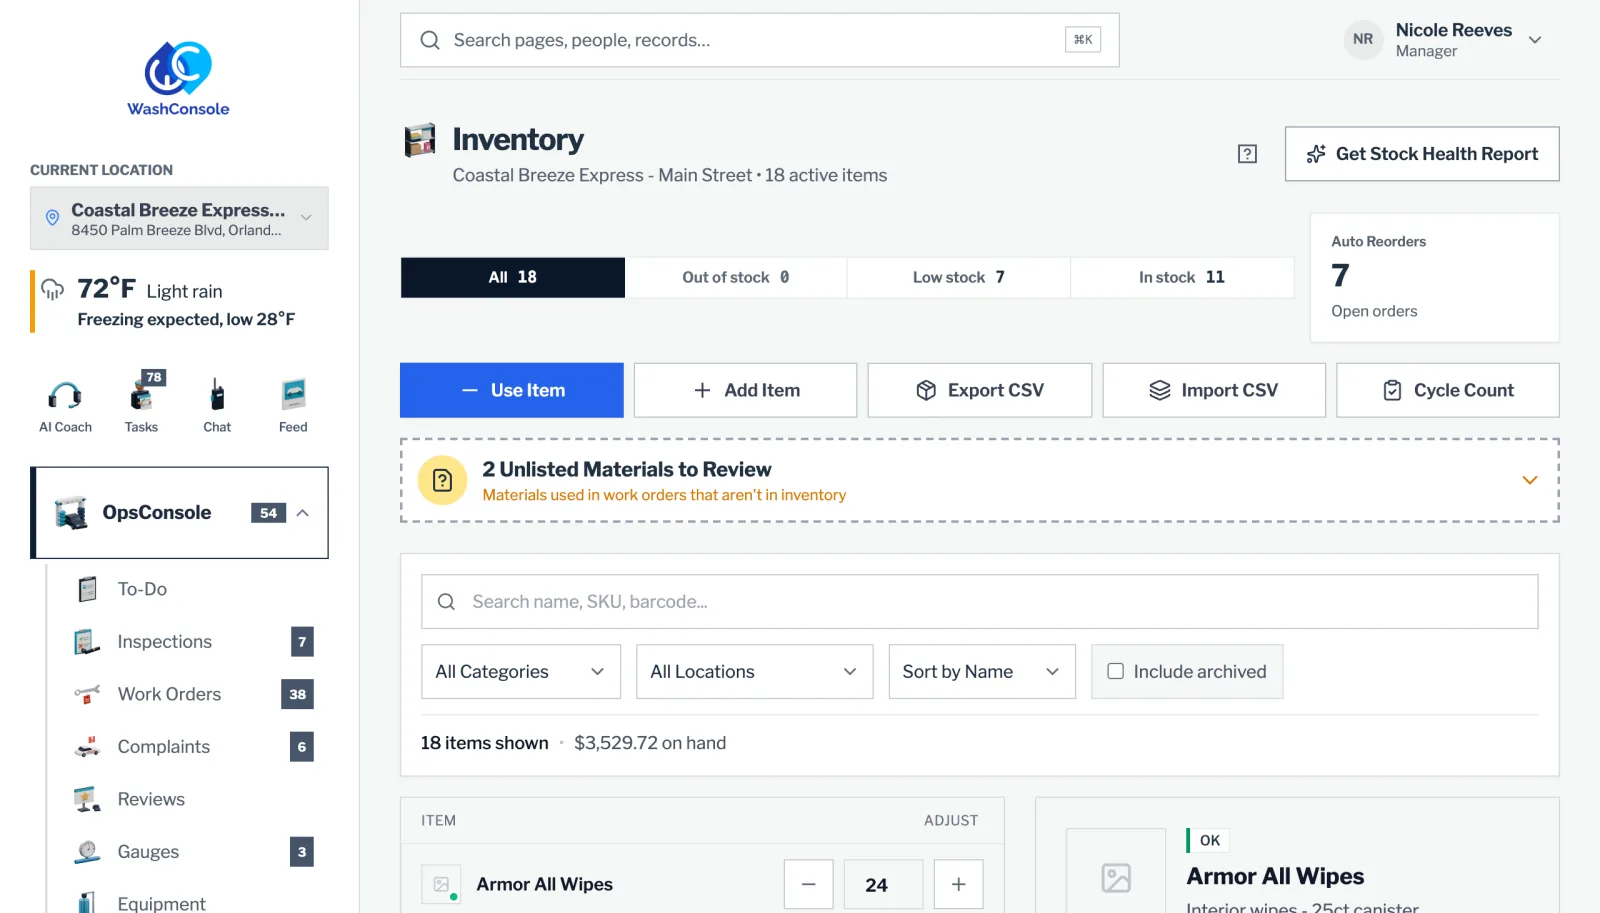Increase Armor All Wipes quantity
The width and height of the screenshot is (1600, 913).
click(x=959, y=885)
